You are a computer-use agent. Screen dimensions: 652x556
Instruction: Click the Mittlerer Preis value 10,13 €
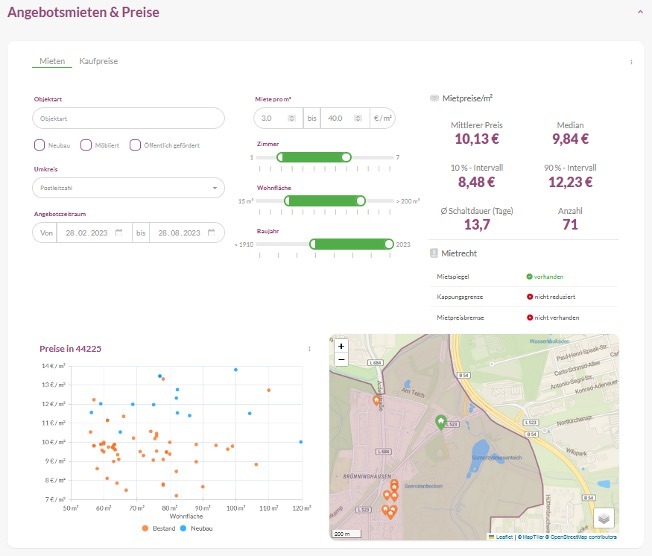(x=477, y=139)
